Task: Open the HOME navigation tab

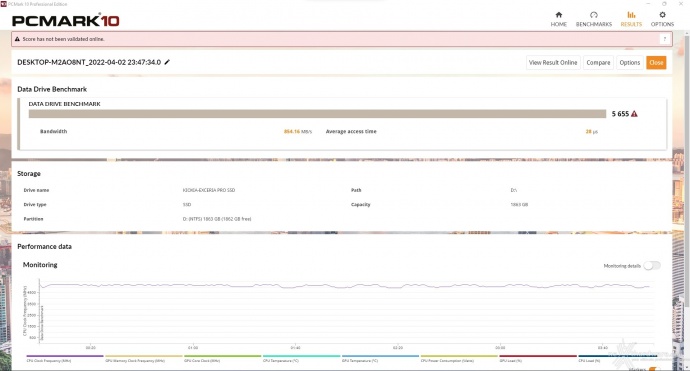Action: 558,19
